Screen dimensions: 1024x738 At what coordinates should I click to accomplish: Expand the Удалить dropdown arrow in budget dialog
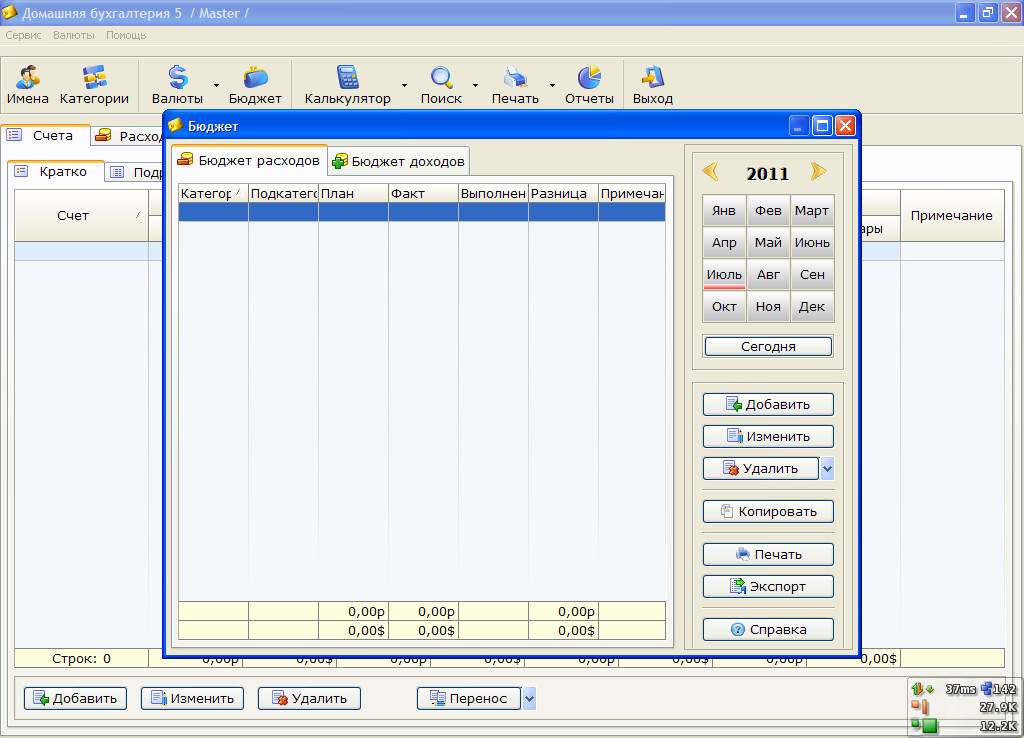[x=827, y=468]
